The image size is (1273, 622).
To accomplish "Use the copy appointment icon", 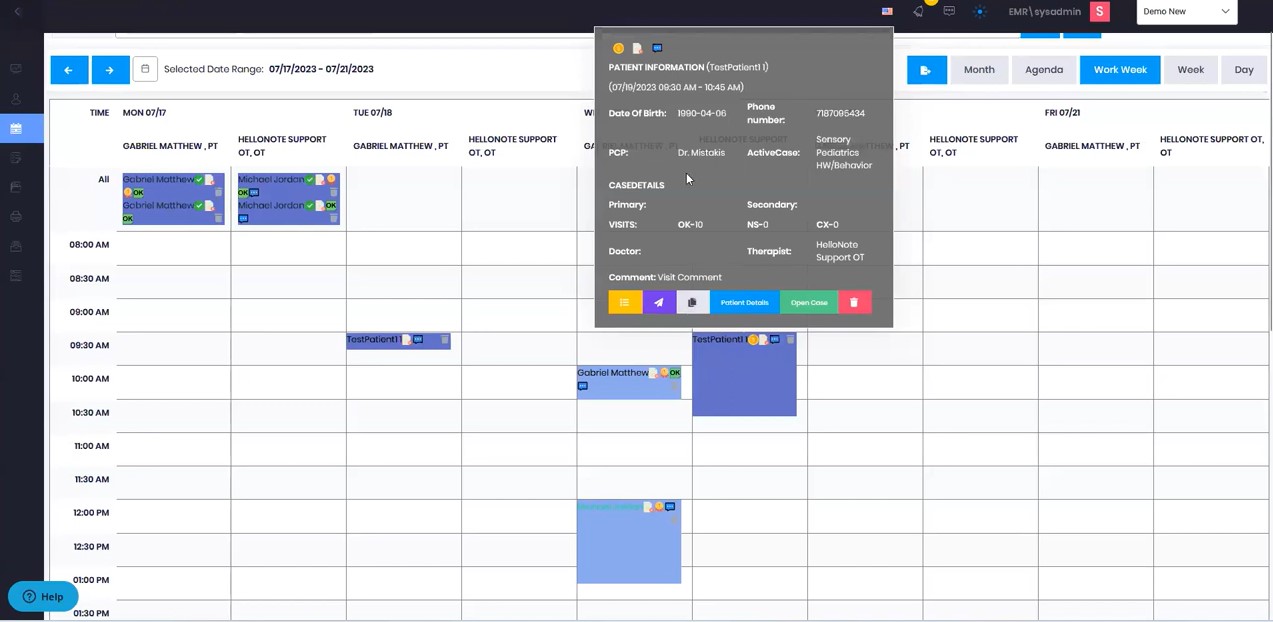I will point(692,302).
